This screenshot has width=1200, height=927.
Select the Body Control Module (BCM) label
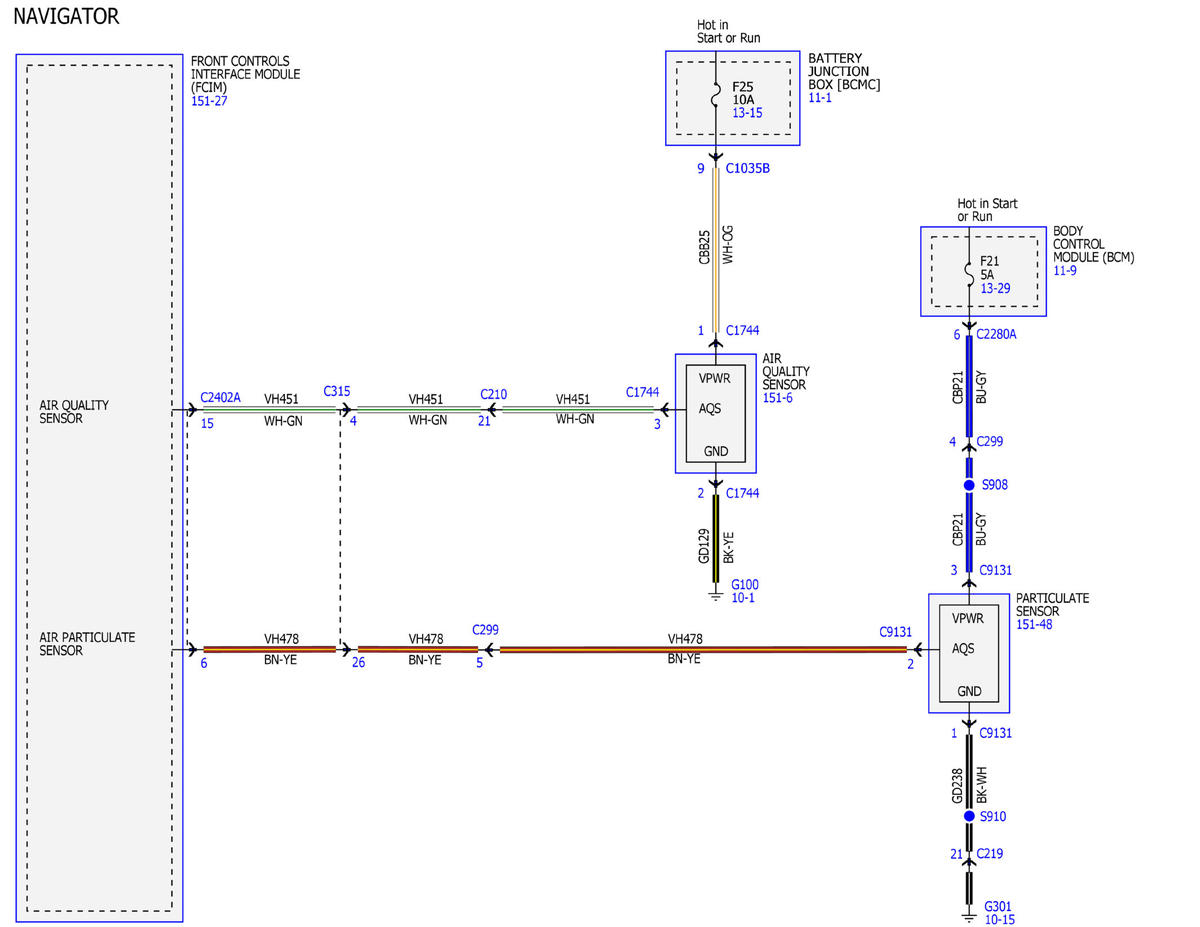click(1093, 244)
